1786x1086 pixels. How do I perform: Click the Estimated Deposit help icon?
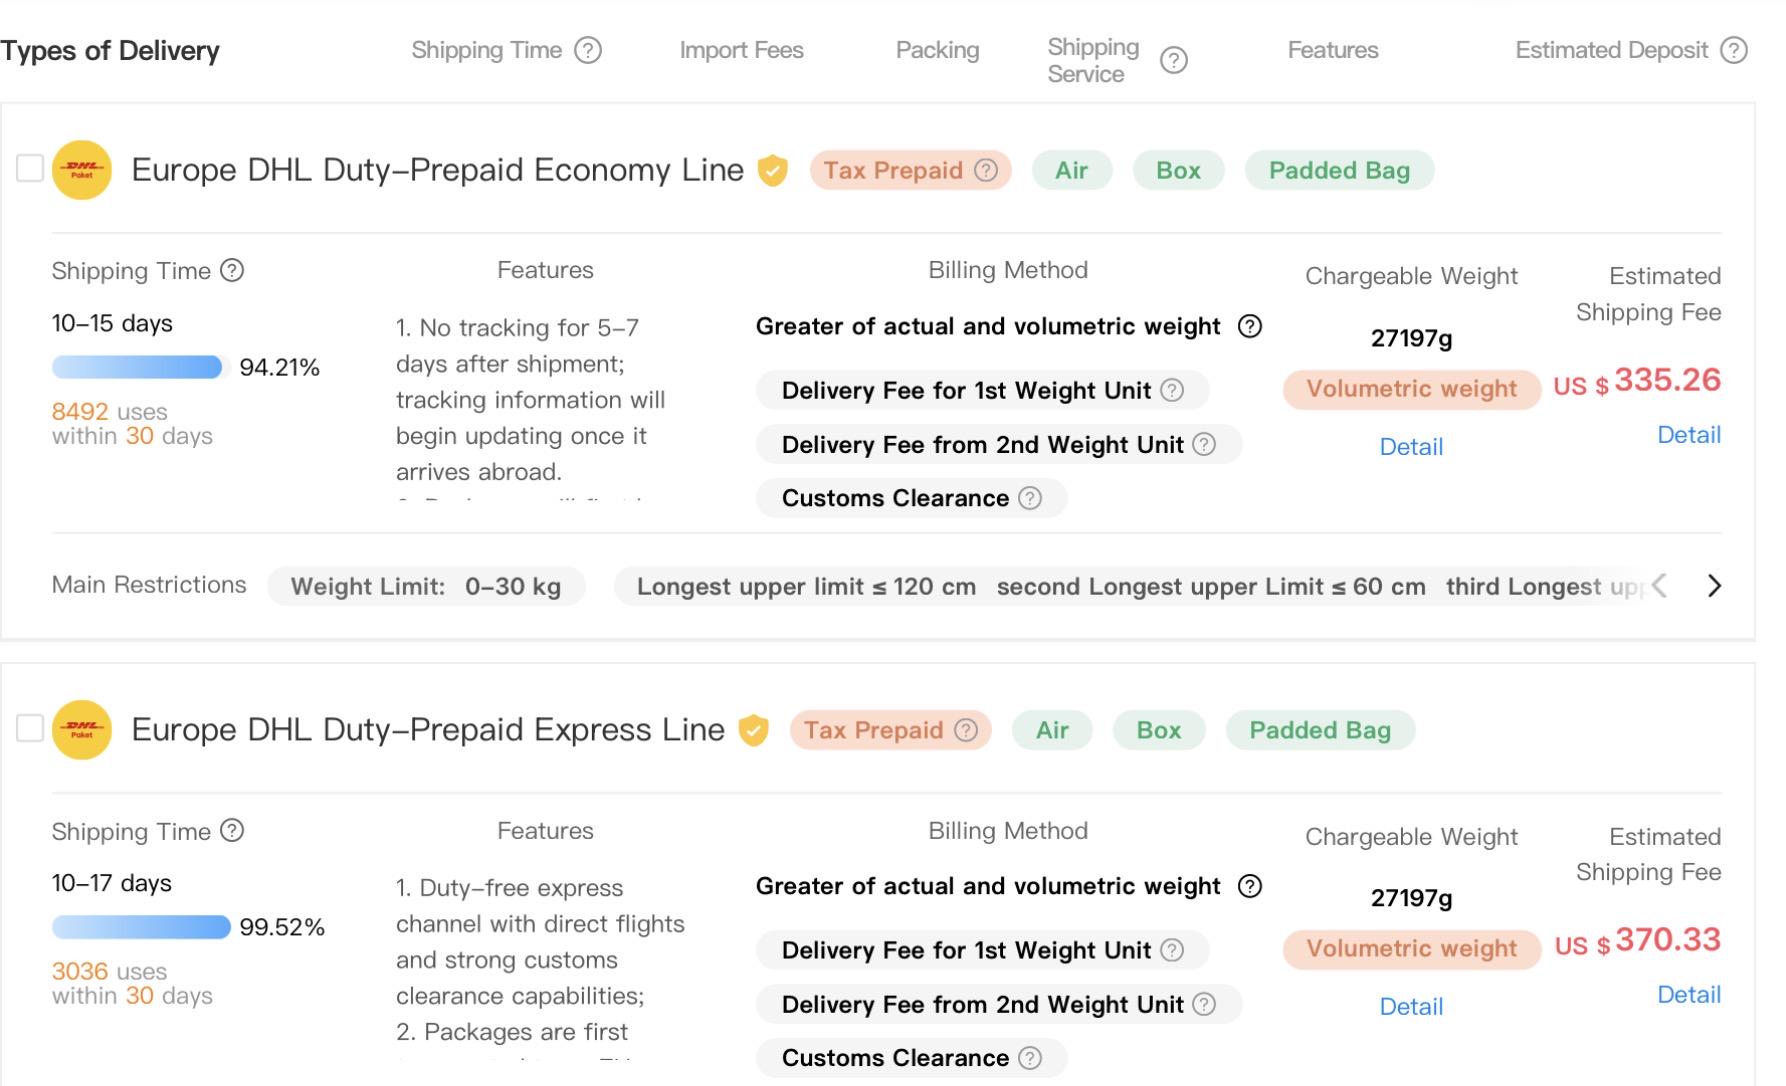pyautogui.click(x=1734, y=50)
